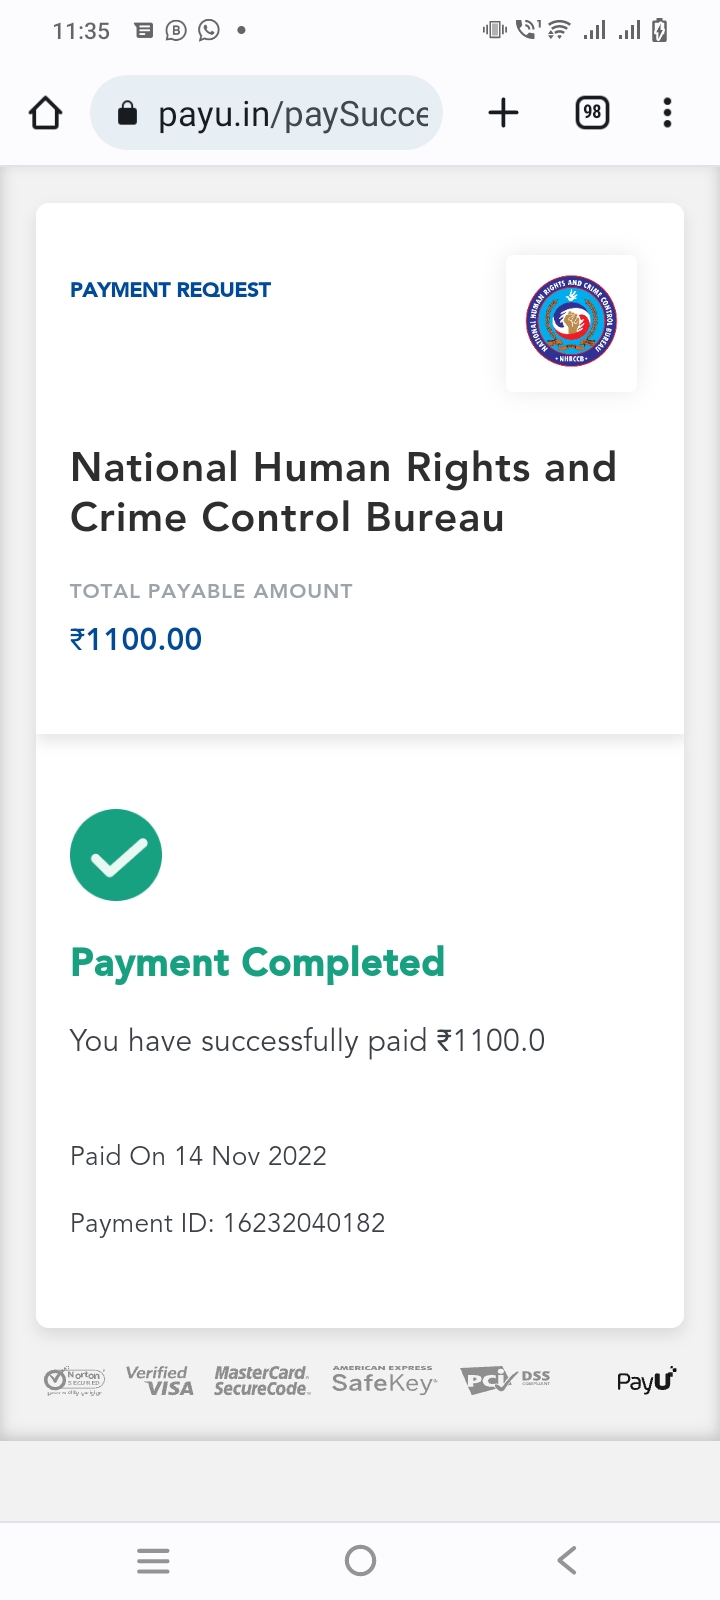This screenshot has height=1600, width=720.
Task: Select the payu.in URL address field
Action: (292, 114)
